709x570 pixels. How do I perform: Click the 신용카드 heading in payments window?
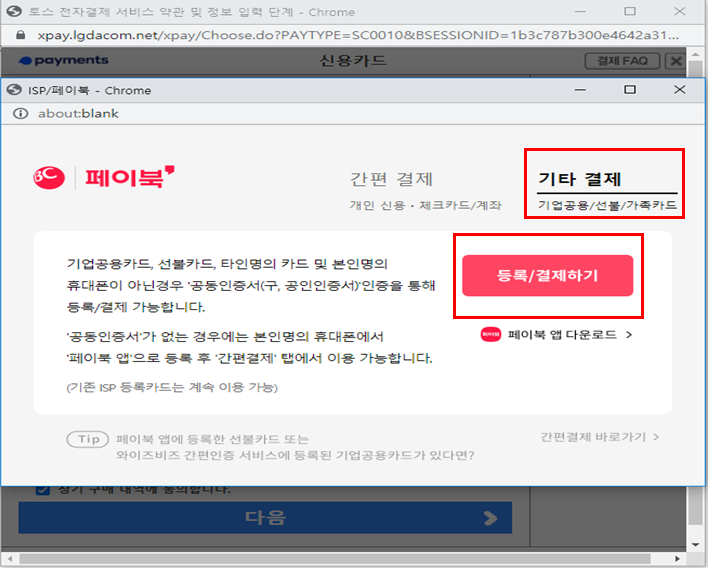[353, 60]
